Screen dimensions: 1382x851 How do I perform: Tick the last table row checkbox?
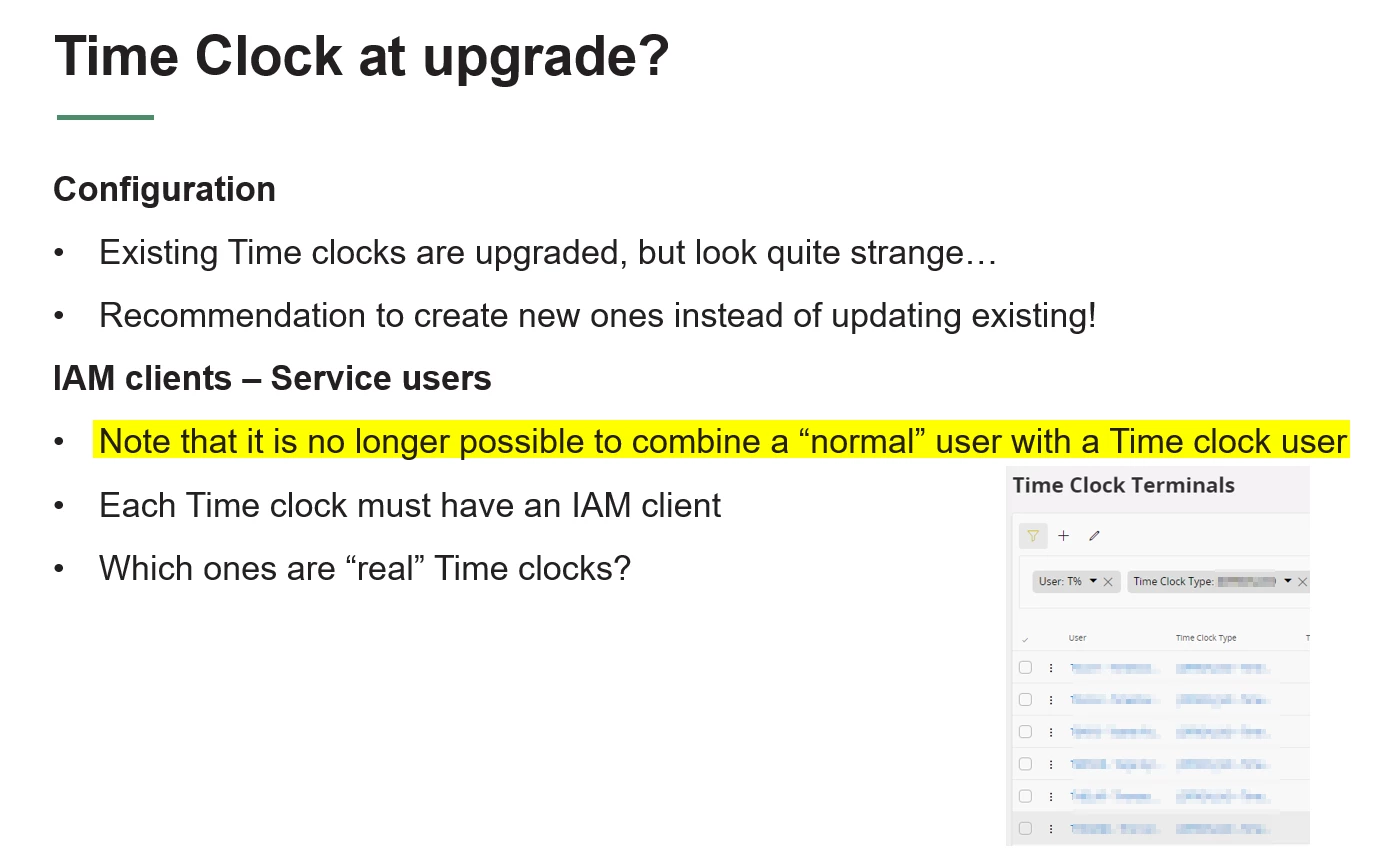tap(1025, 828)
